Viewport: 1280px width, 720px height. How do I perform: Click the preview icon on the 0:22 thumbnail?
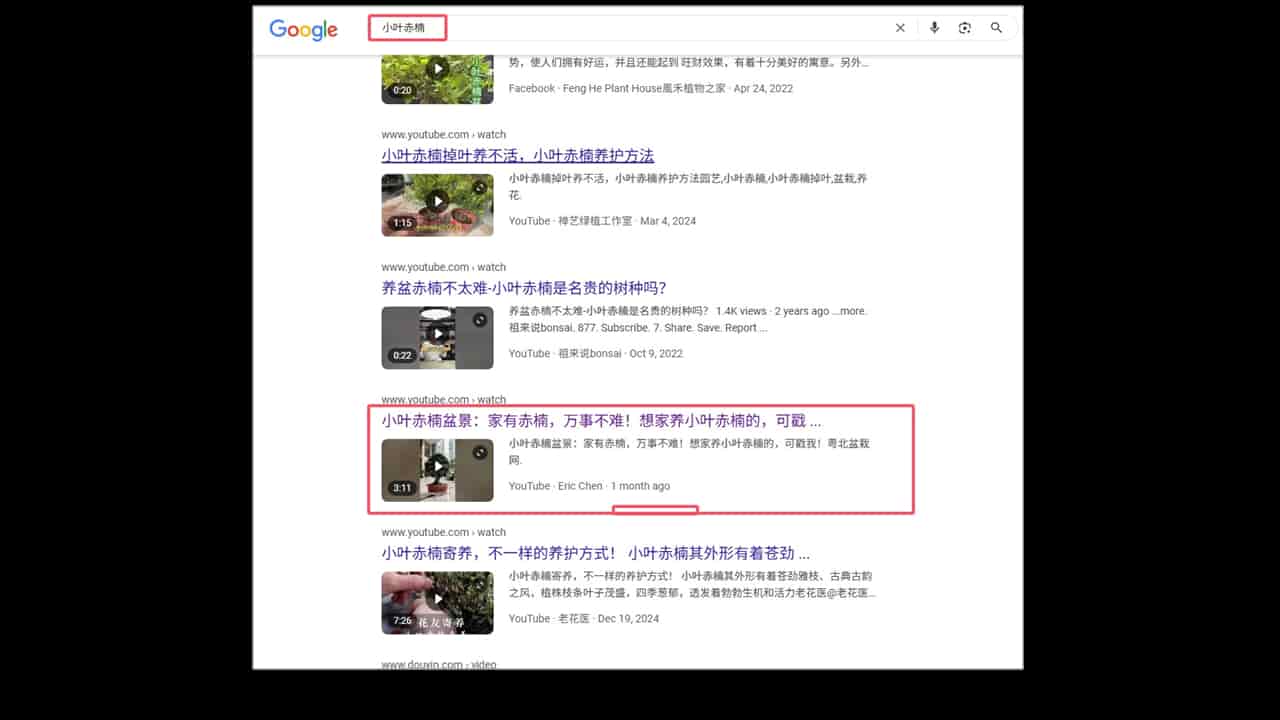(x=480, y=320)
